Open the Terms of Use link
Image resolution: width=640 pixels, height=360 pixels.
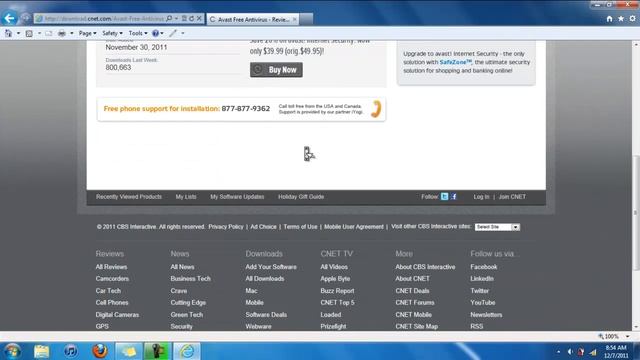point(300,227)
